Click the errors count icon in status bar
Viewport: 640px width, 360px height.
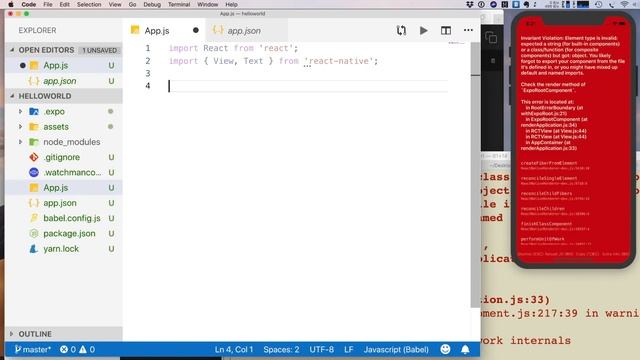[x=64, y=349]
